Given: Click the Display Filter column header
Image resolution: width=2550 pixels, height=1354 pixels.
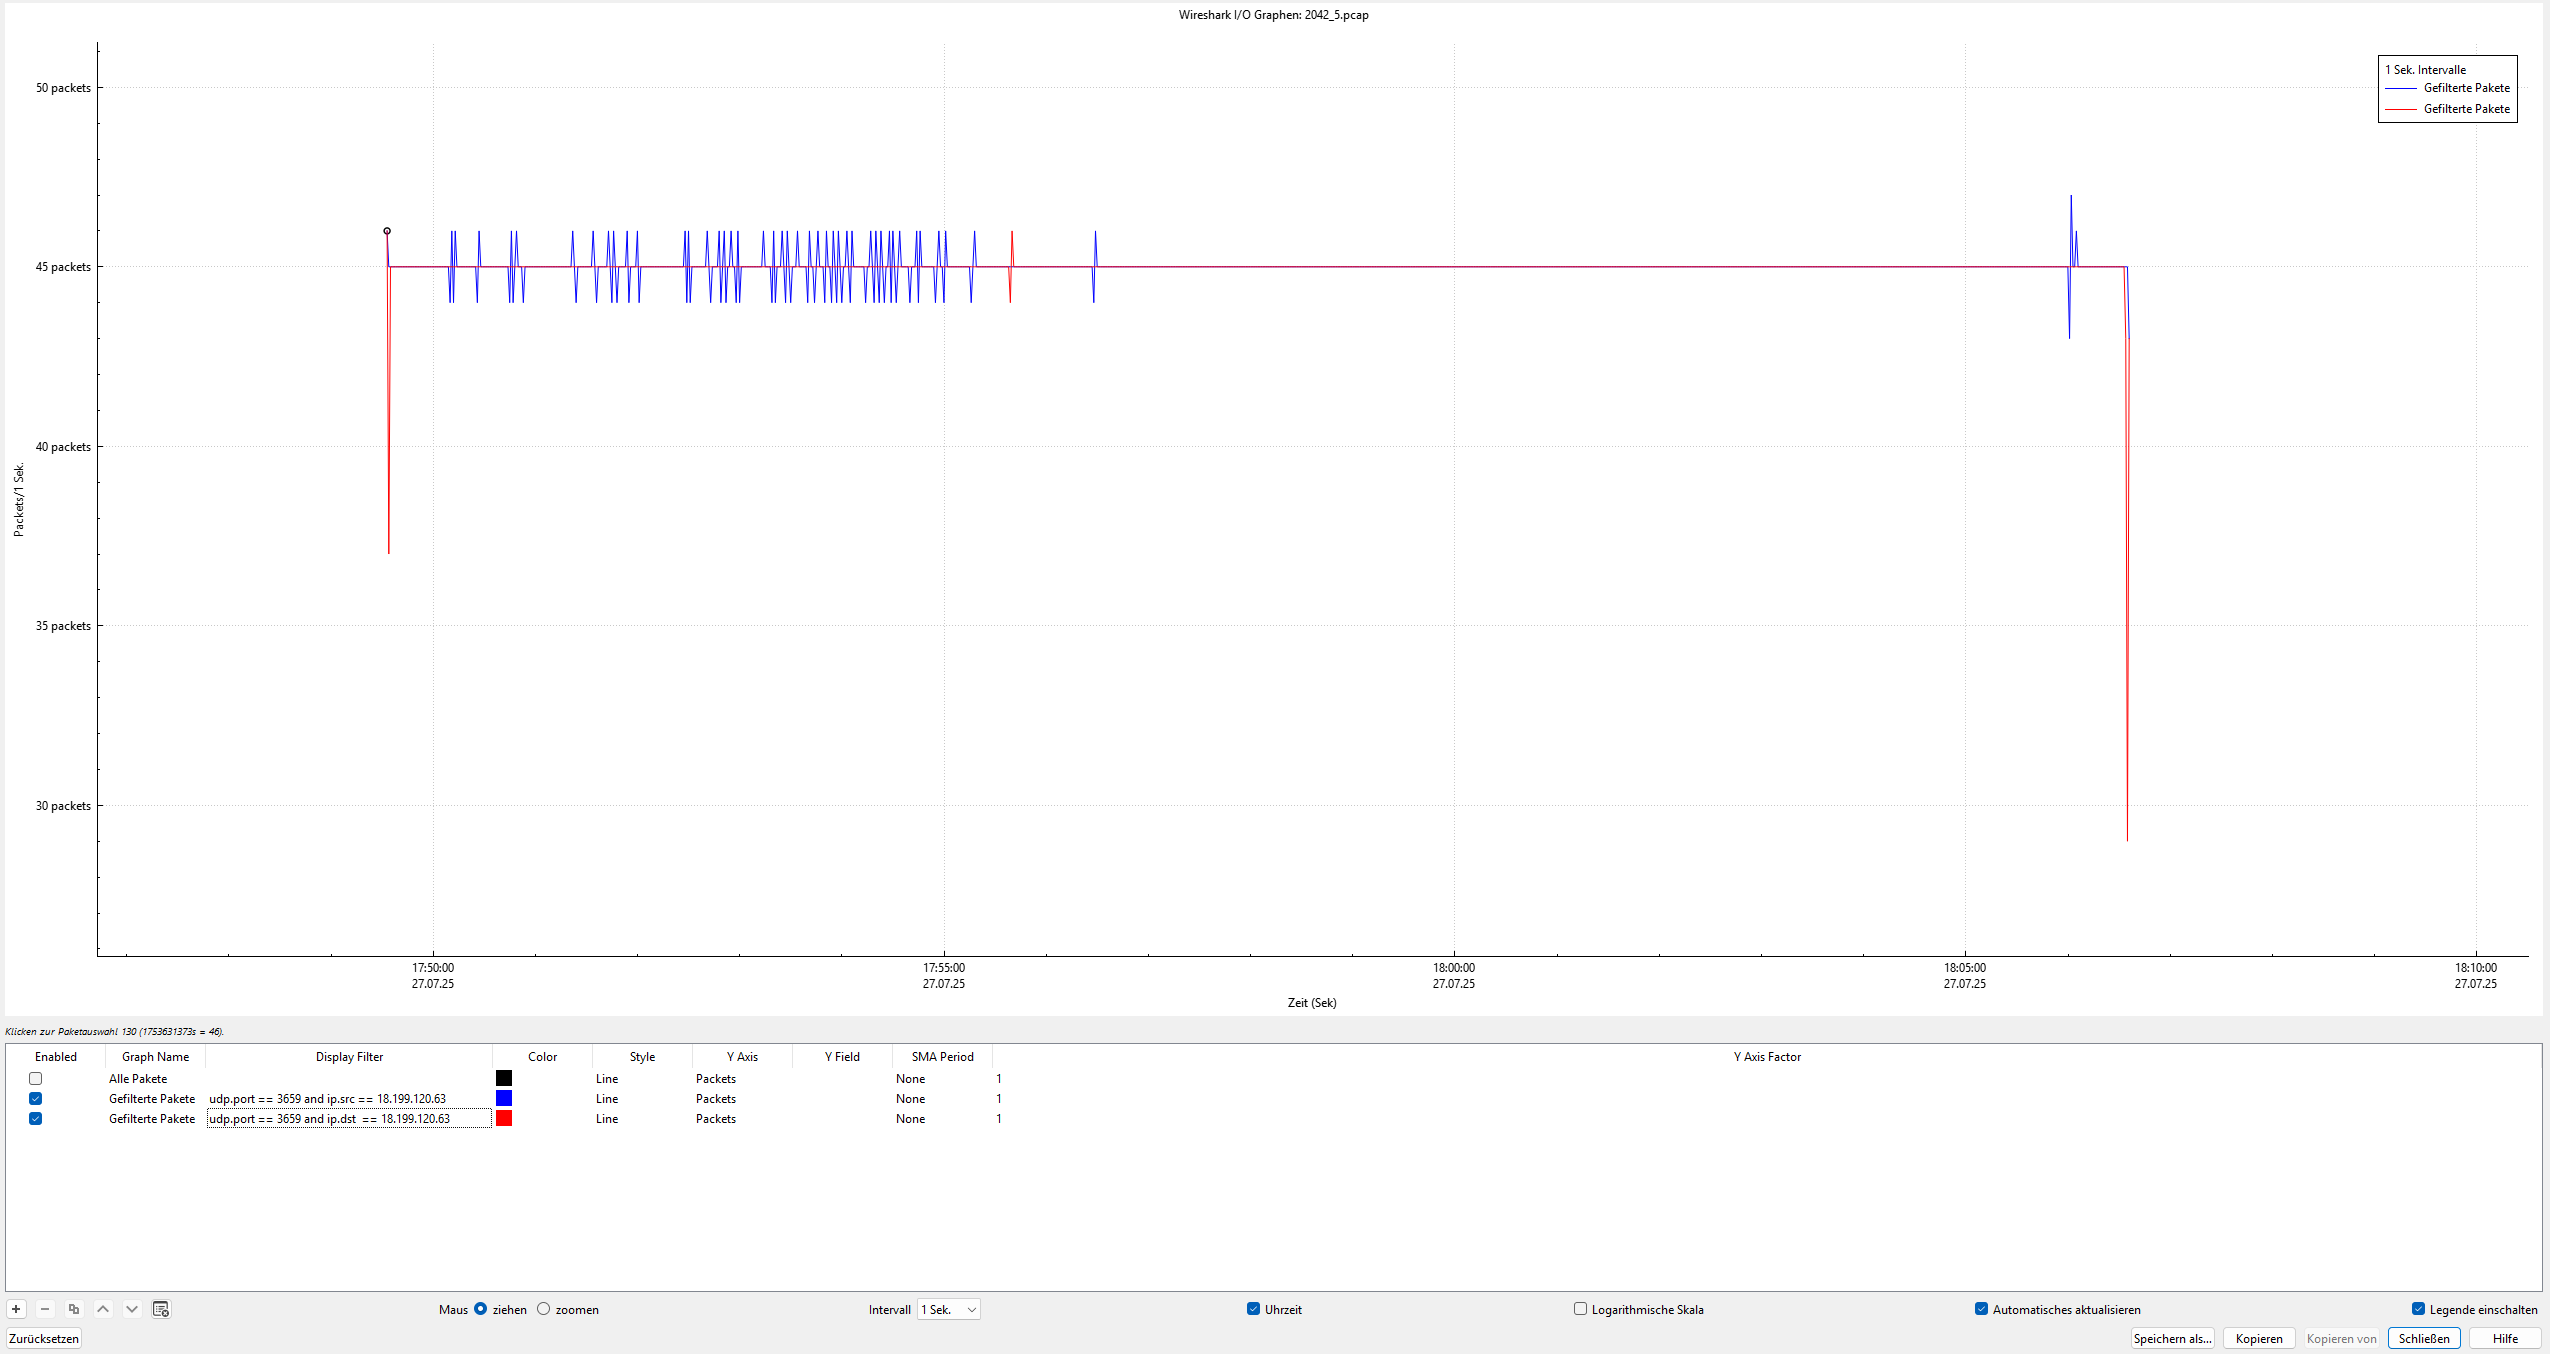Looking at the screenshot, I should 349,1056.
